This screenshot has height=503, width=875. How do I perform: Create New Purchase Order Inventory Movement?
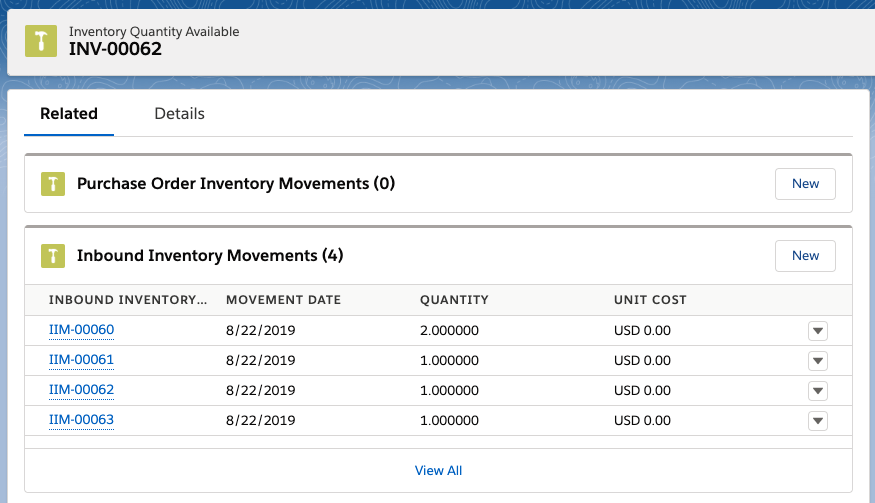(x=805, y=184)
